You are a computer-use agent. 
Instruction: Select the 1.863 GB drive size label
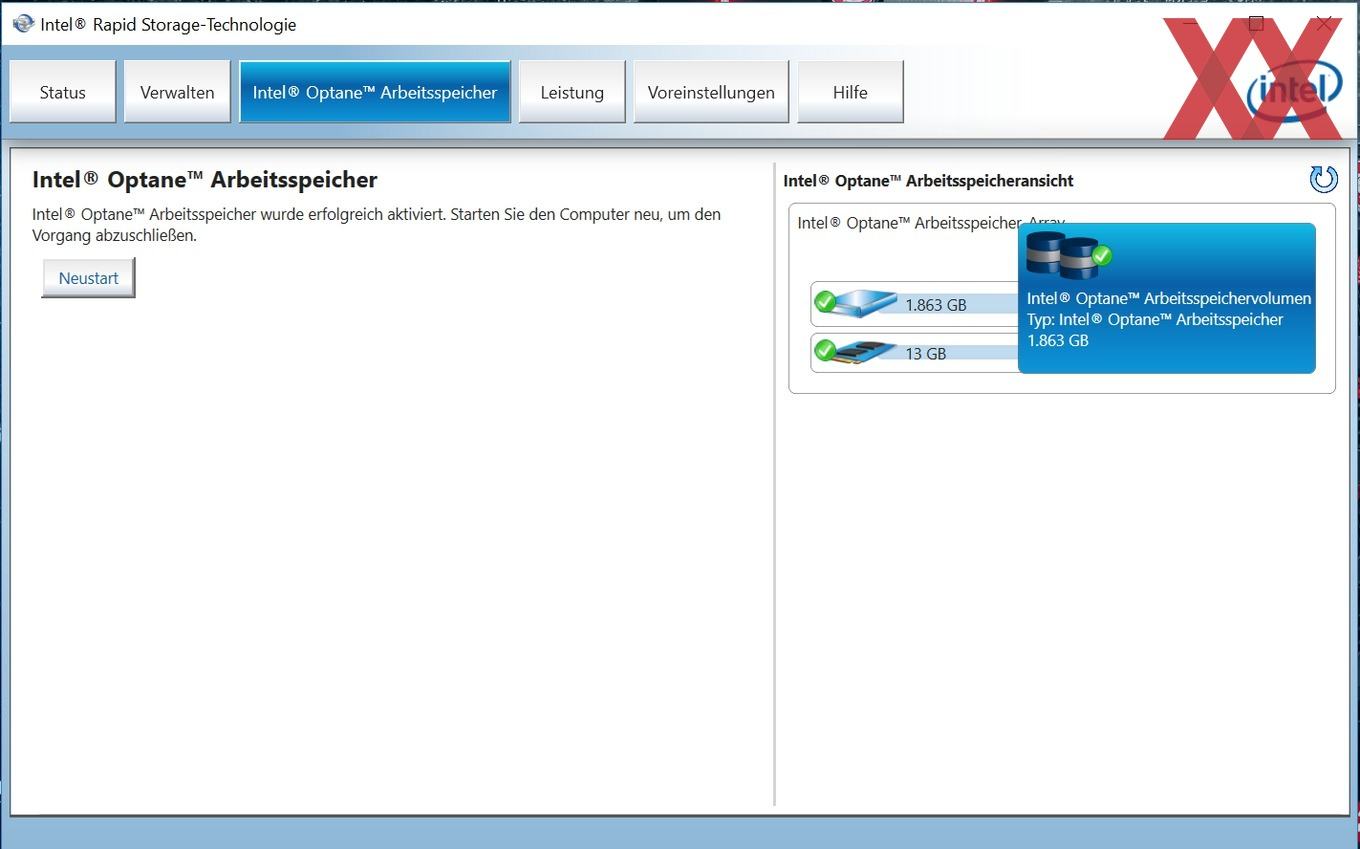pos(936,305)
